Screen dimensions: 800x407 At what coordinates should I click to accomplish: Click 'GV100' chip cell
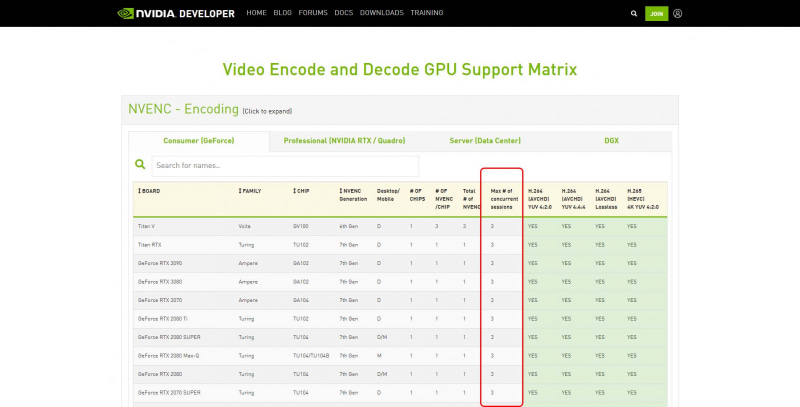tap(301, 226)
